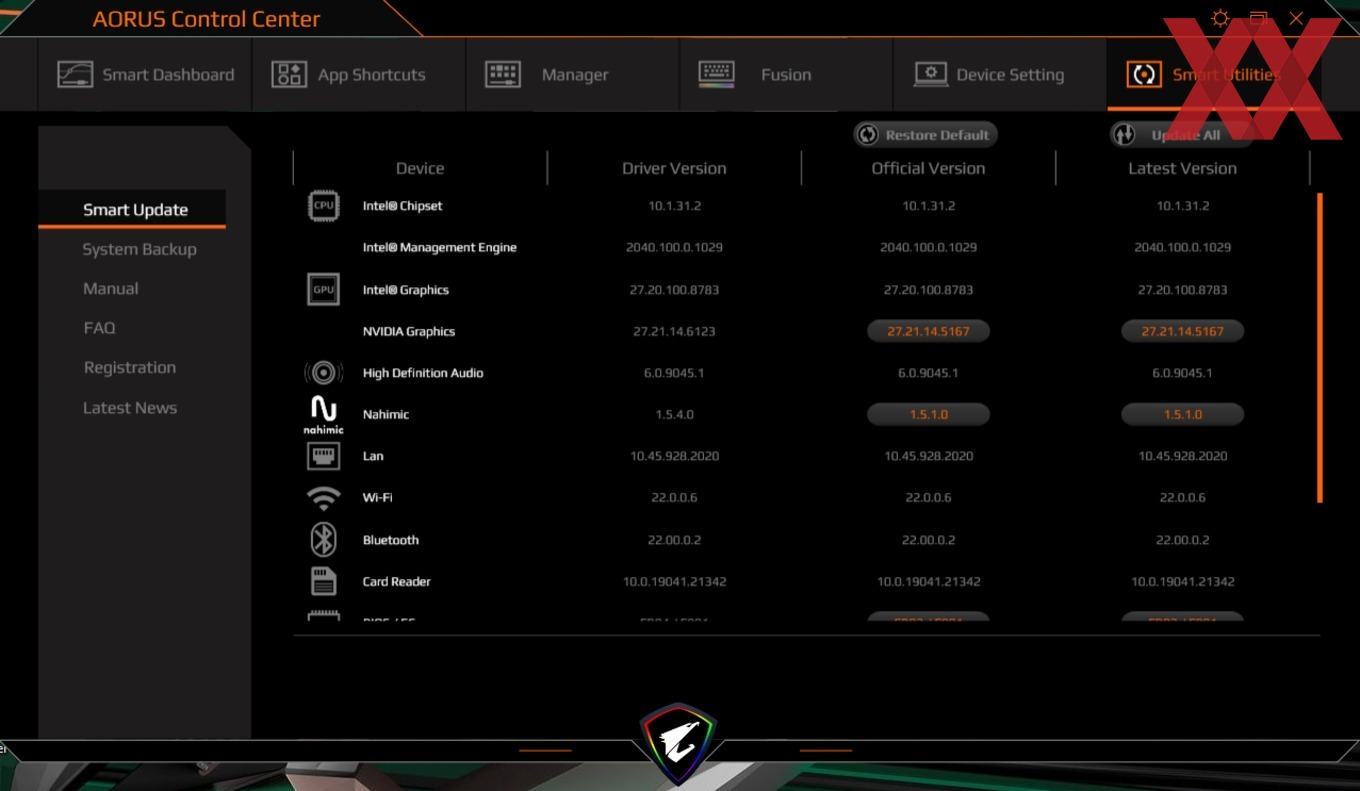The width and height of the screenshot is (1360, 791).
Task: Go to the Fusion tab
Action: [786, 75]
